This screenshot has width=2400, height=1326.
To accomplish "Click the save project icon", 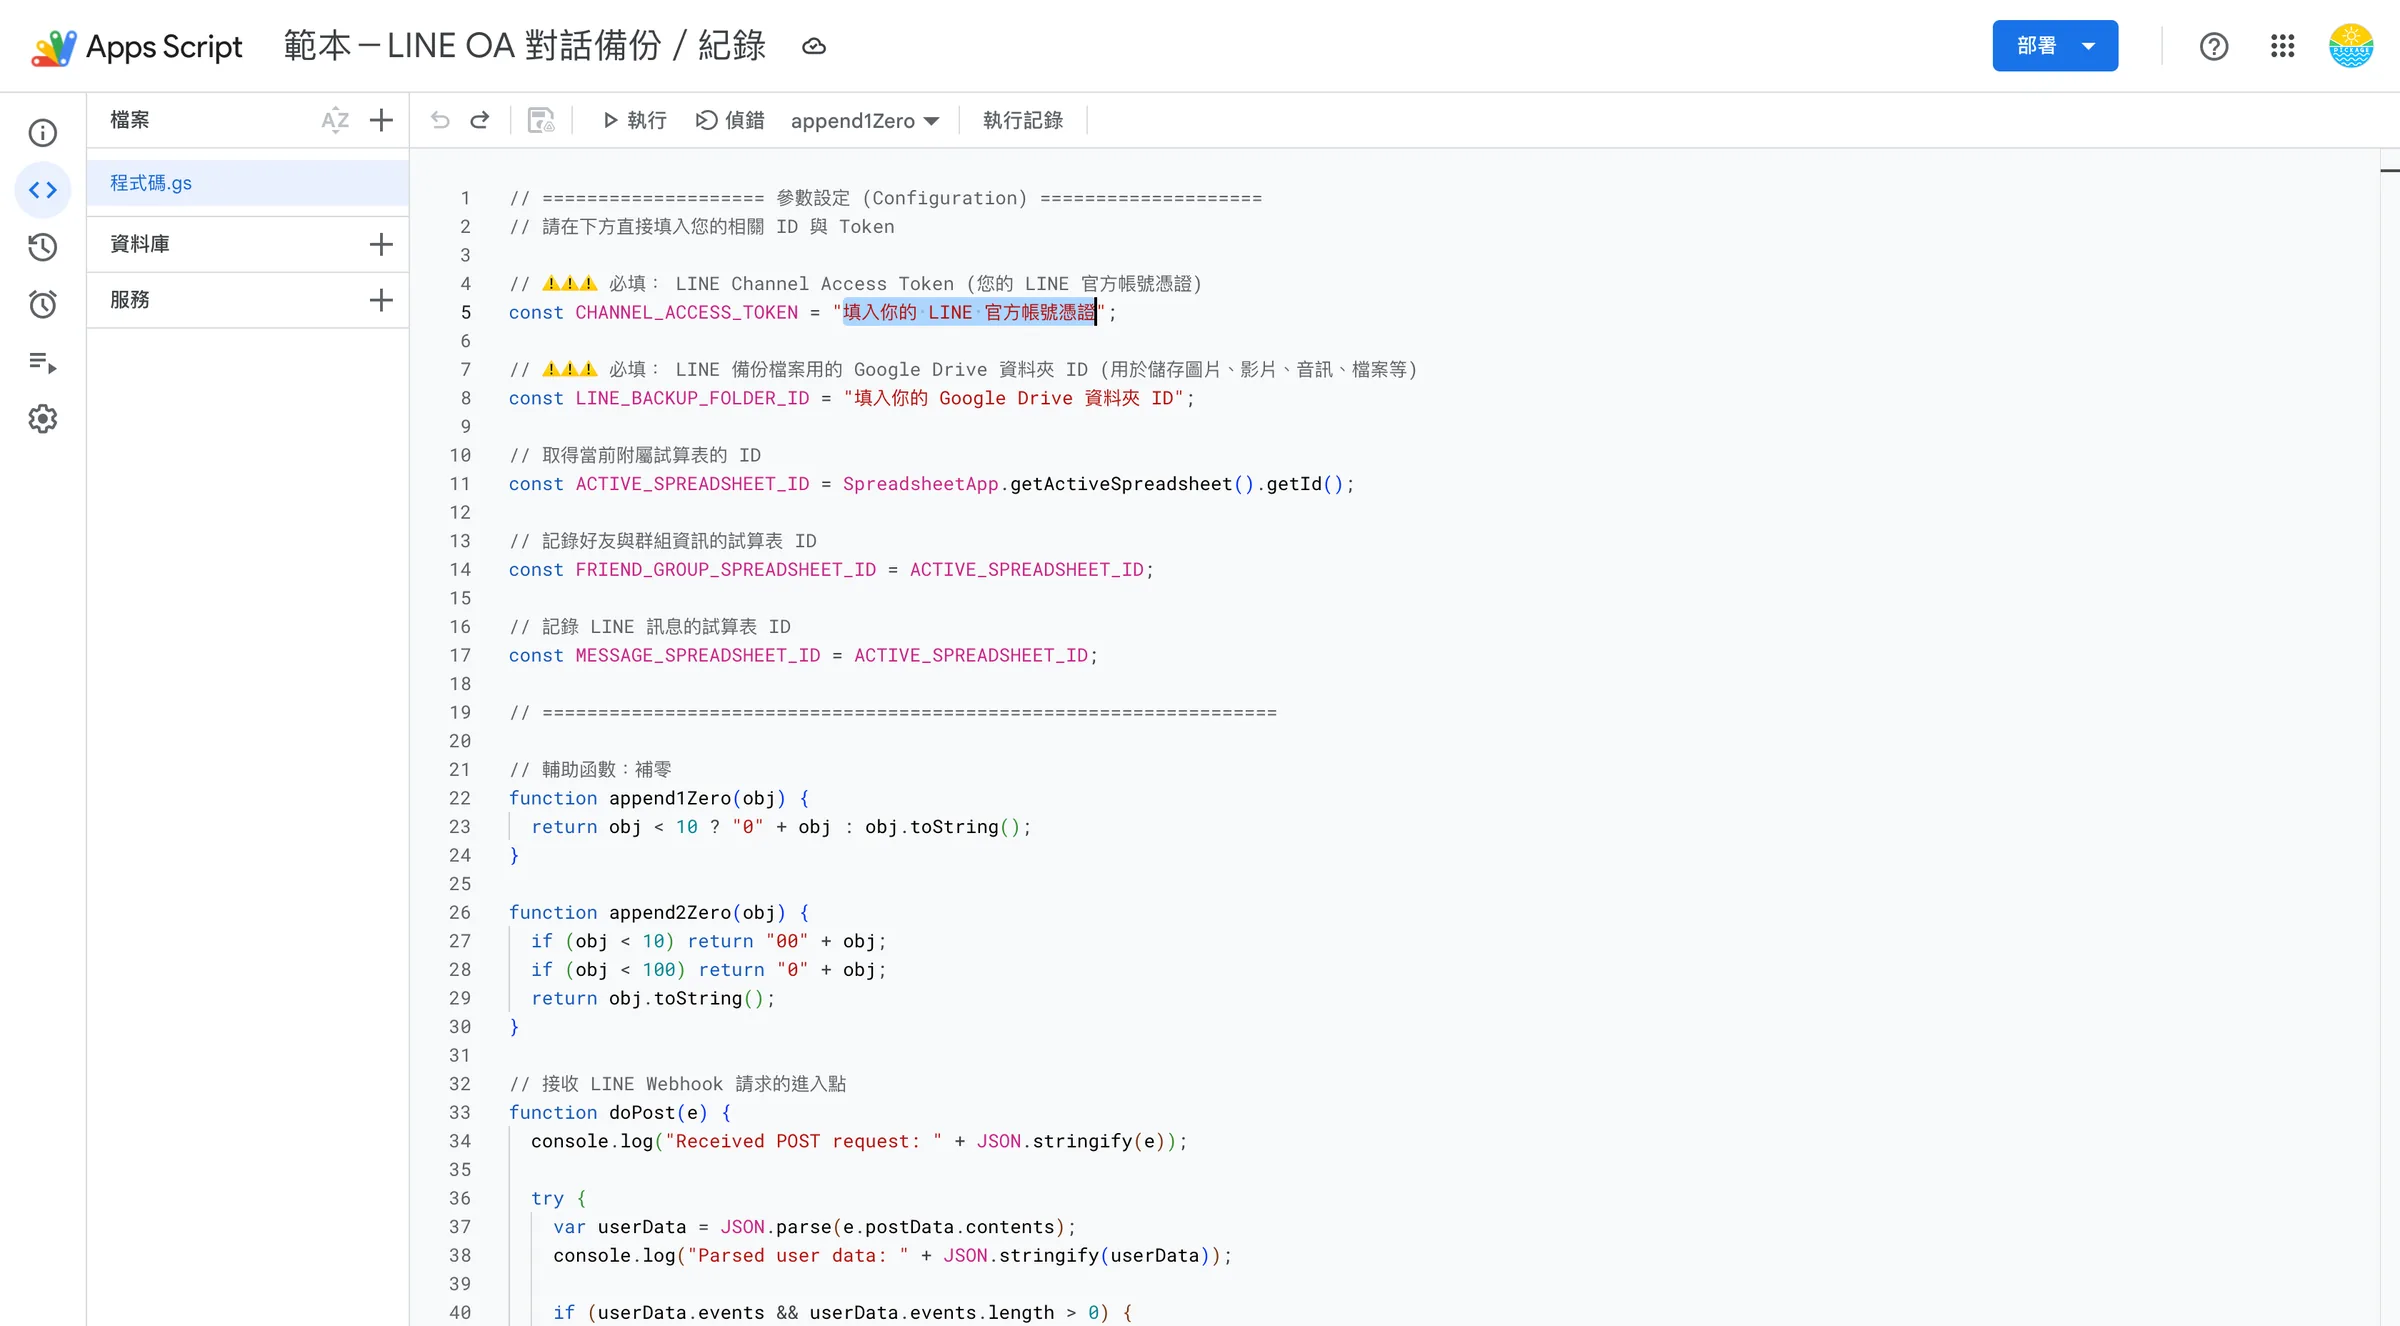I will coord(541,120).
